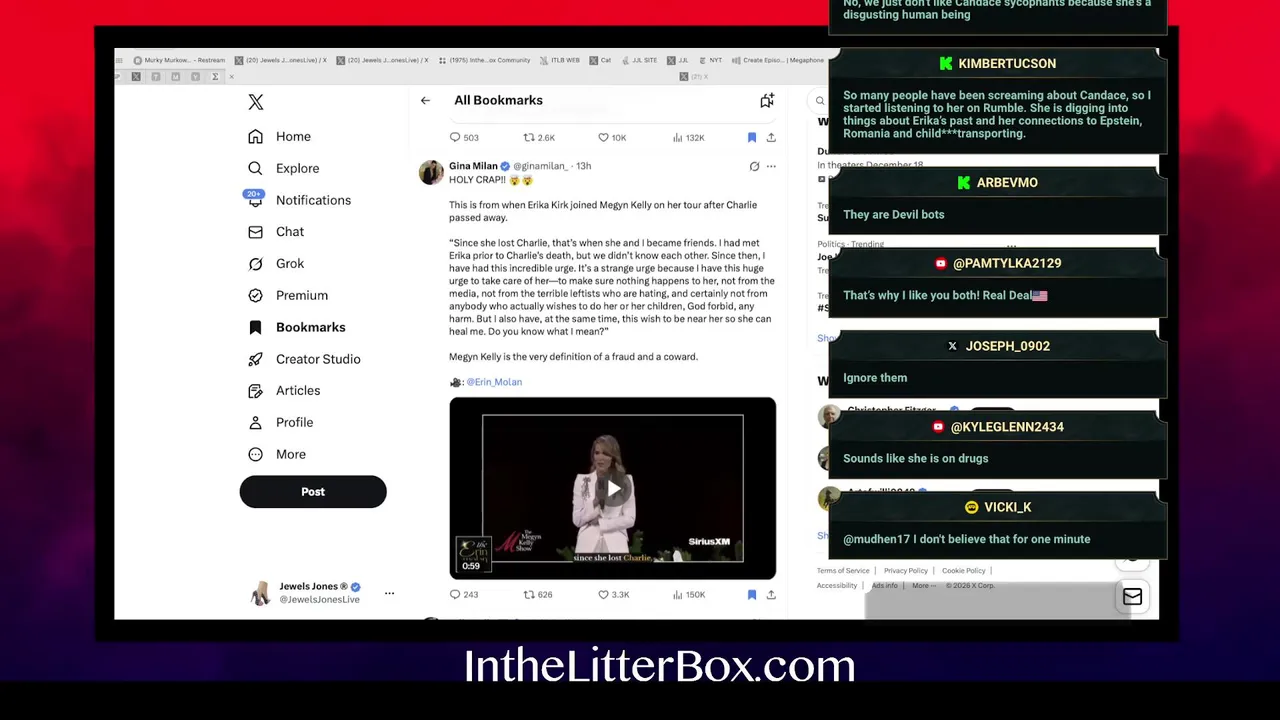The image size is (1280, 720).
Task: Repost Gina Milan's post with 626 reposts
Action: click(x=538, y=594)
